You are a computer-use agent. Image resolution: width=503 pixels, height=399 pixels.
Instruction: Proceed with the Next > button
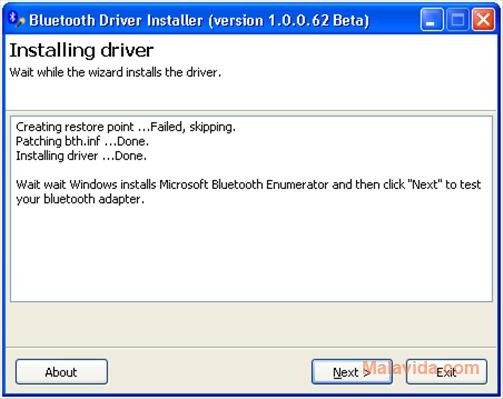(352, 372)
